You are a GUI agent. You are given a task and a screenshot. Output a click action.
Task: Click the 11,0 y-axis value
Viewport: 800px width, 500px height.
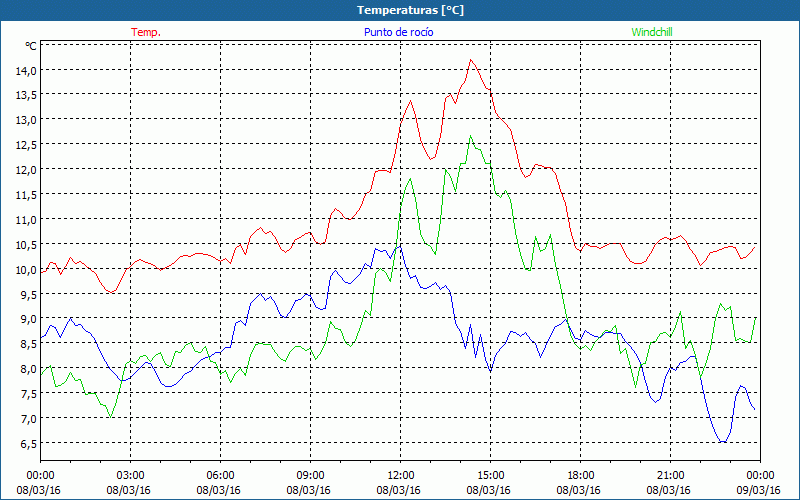pyautogui.click(x=26, y=220)
